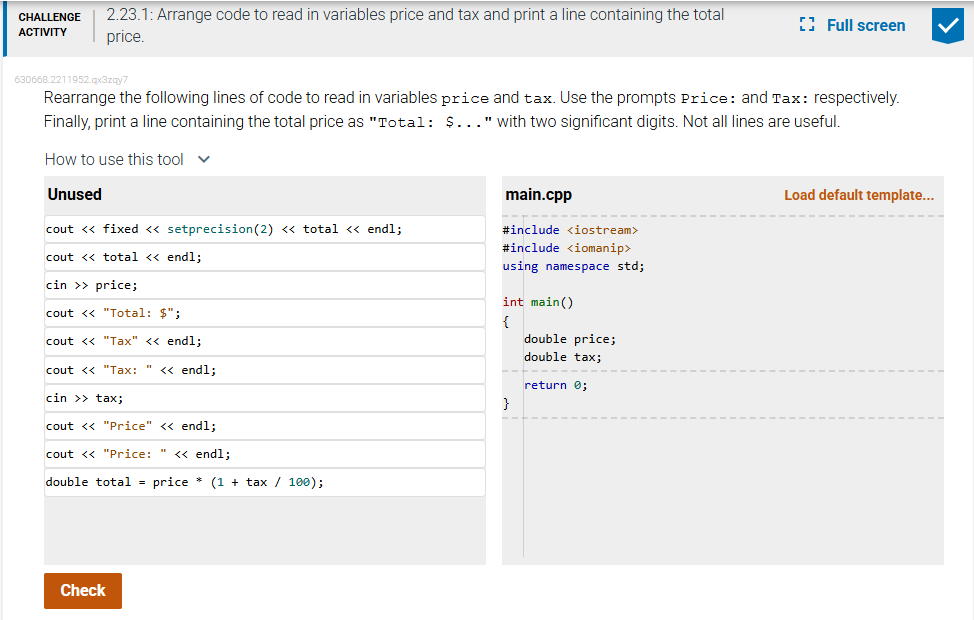Select the cout << total << endl; line

tap(265, 257)
